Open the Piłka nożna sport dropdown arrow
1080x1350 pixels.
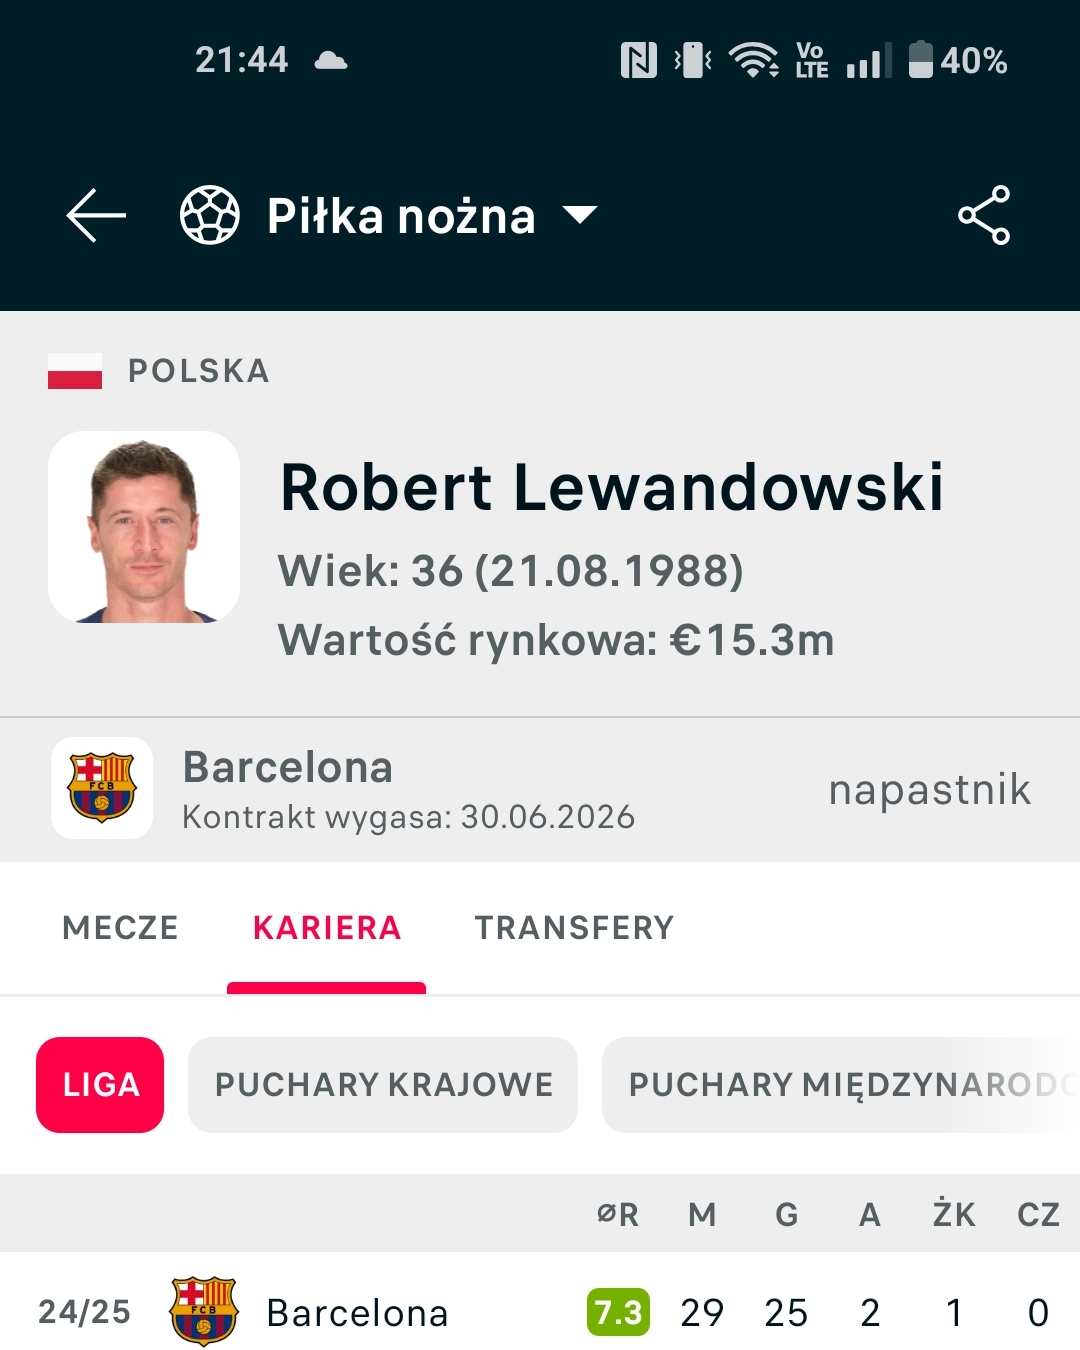click(x=580, y=215)
